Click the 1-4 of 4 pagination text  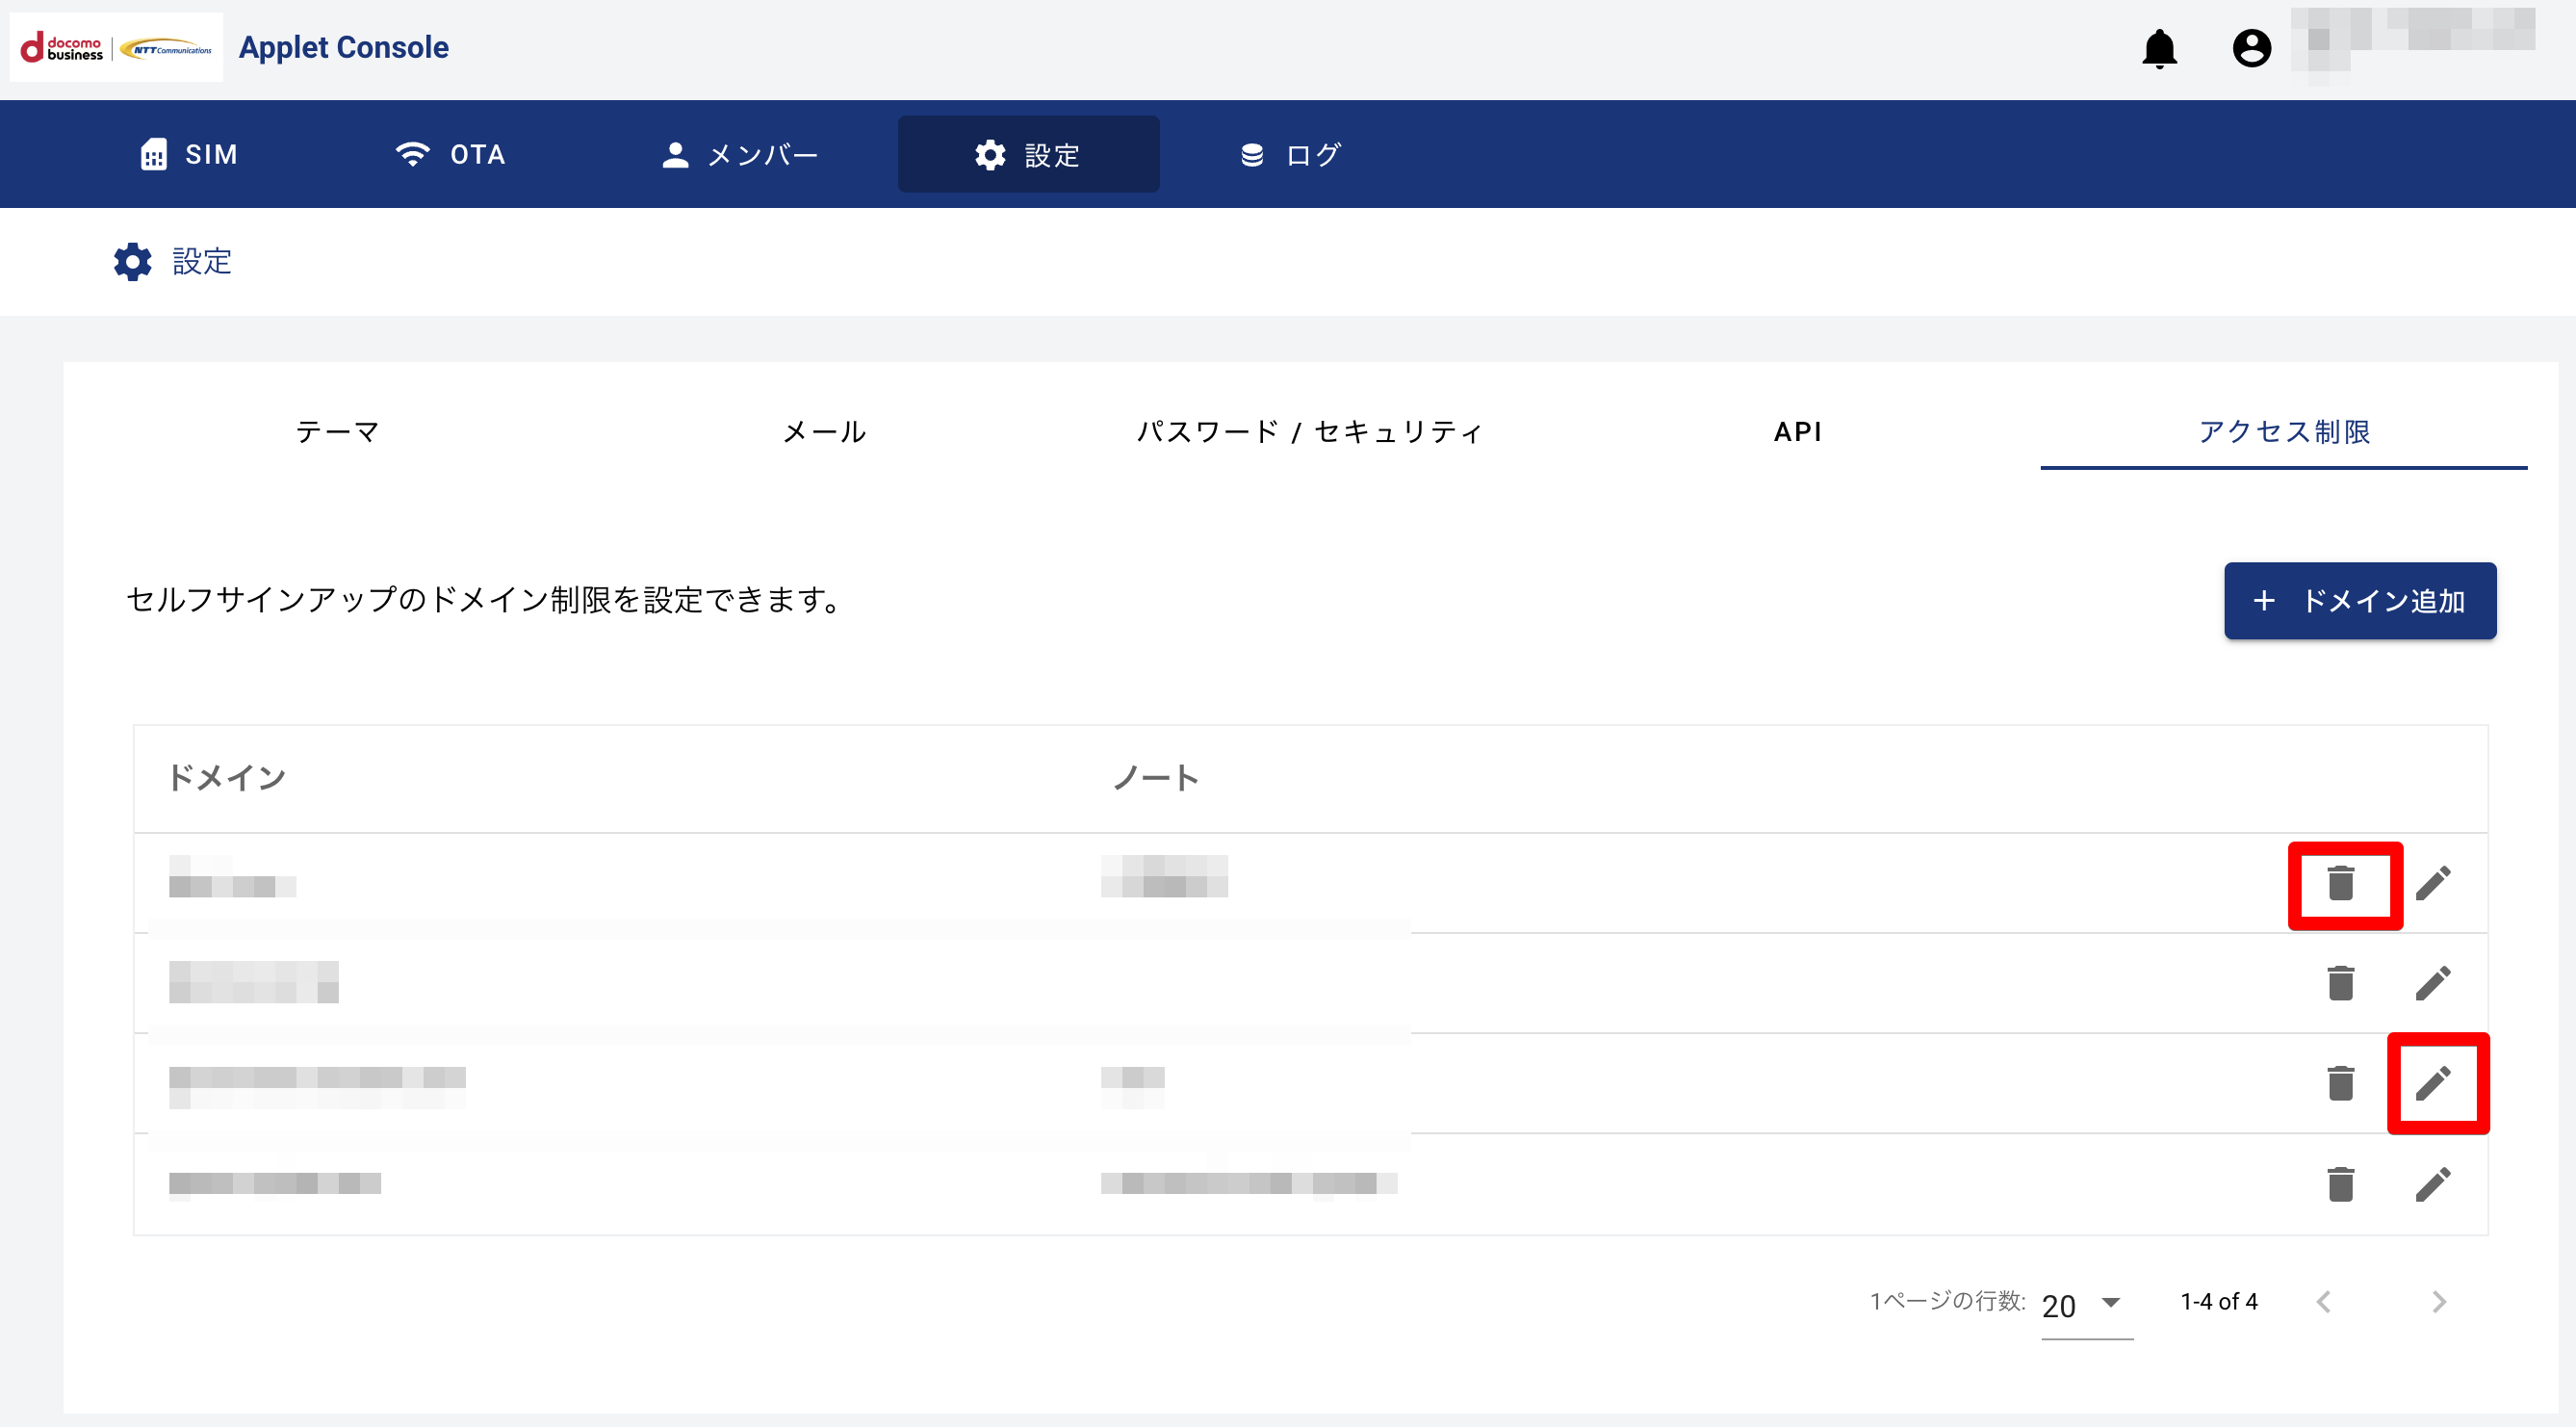click(2218, 1301)
